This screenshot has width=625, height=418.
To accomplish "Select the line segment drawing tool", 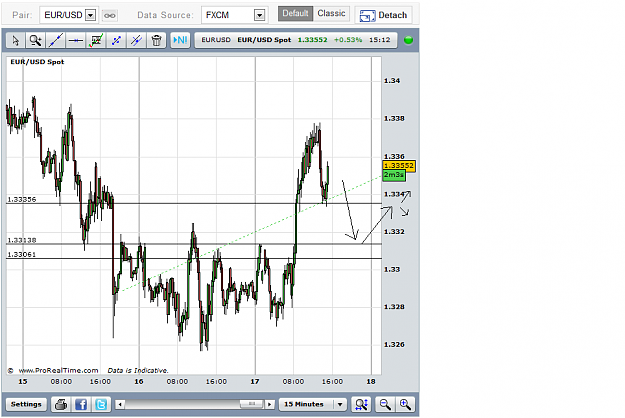I will (x=116, y=40).
